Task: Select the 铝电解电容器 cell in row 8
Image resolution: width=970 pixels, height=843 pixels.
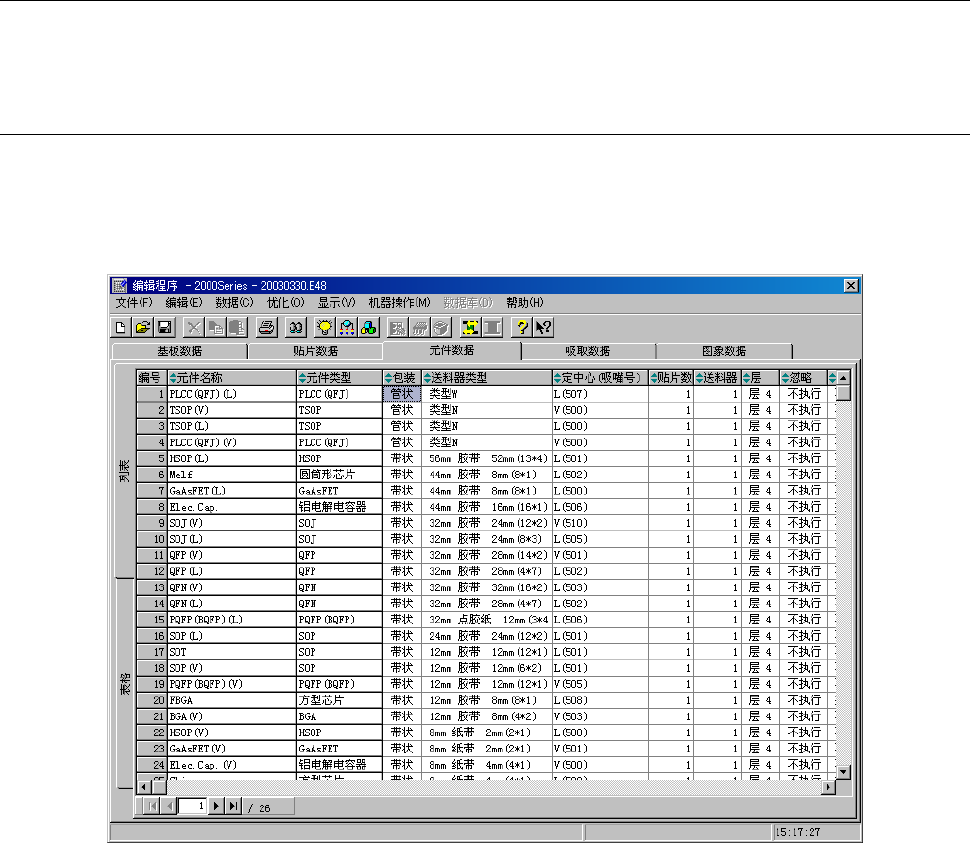Action: pos(340,507)
